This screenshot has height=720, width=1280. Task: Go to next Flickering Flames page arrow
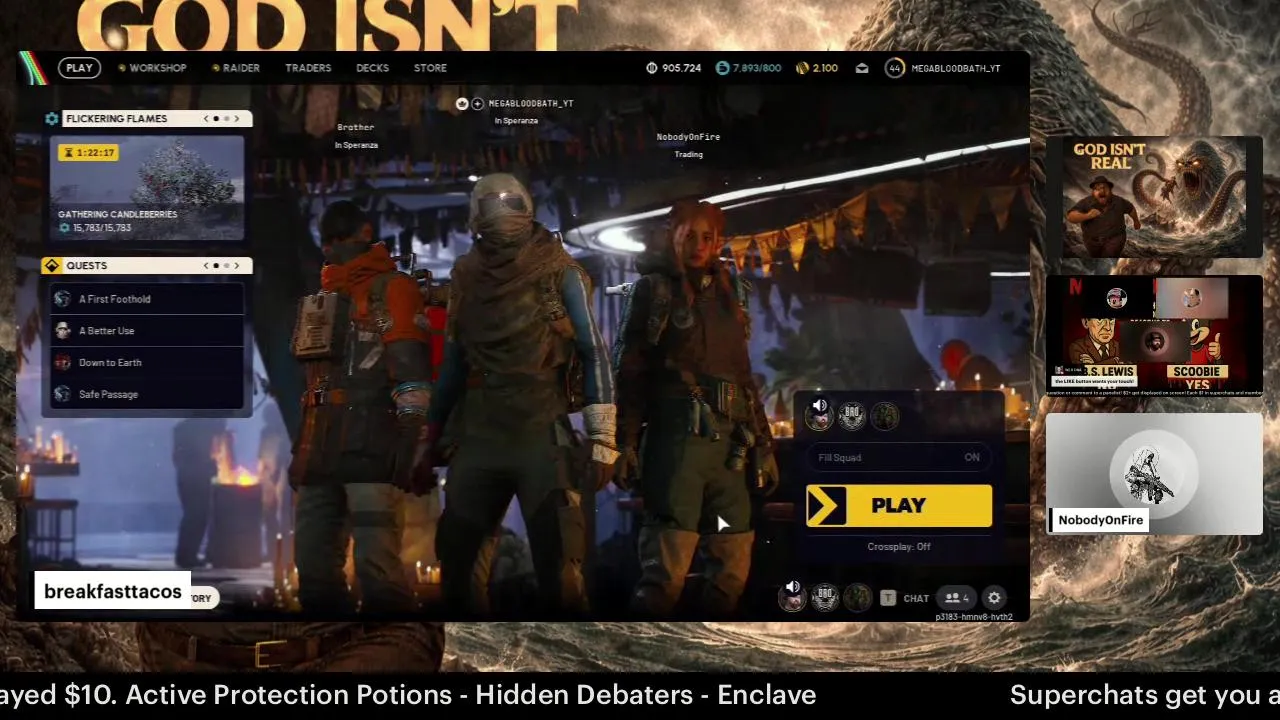237,119
